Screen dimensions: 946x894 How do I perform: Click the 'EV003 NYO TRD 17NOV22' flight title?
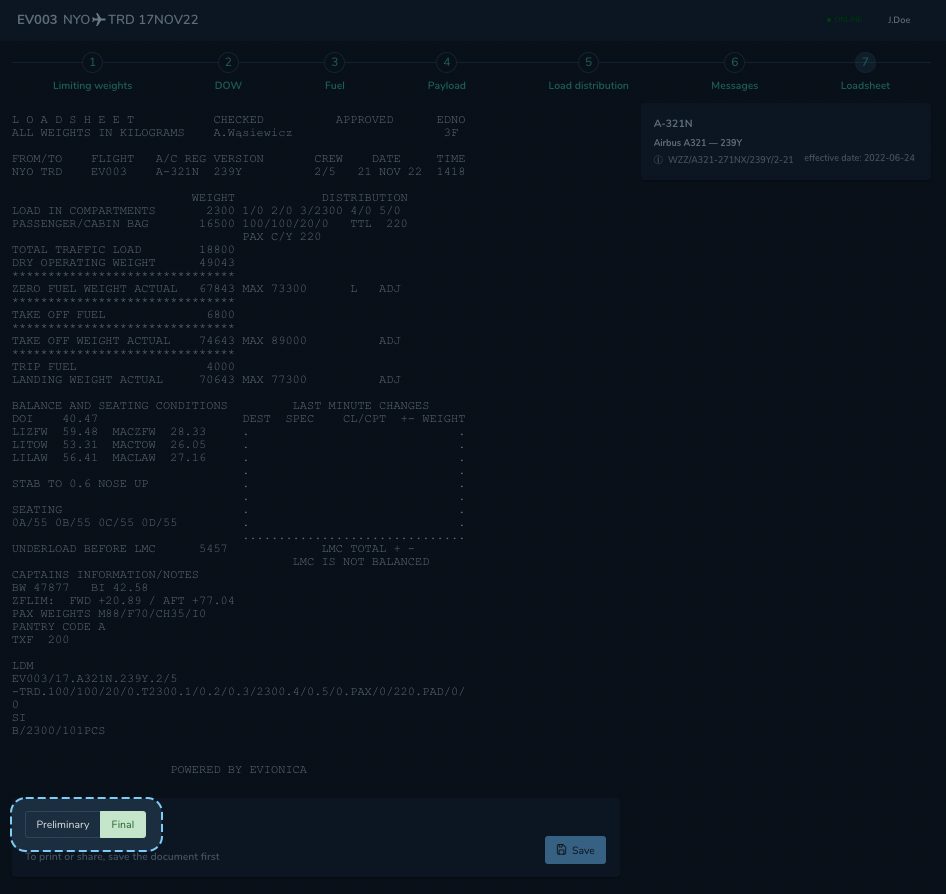[x=107, y=20]
